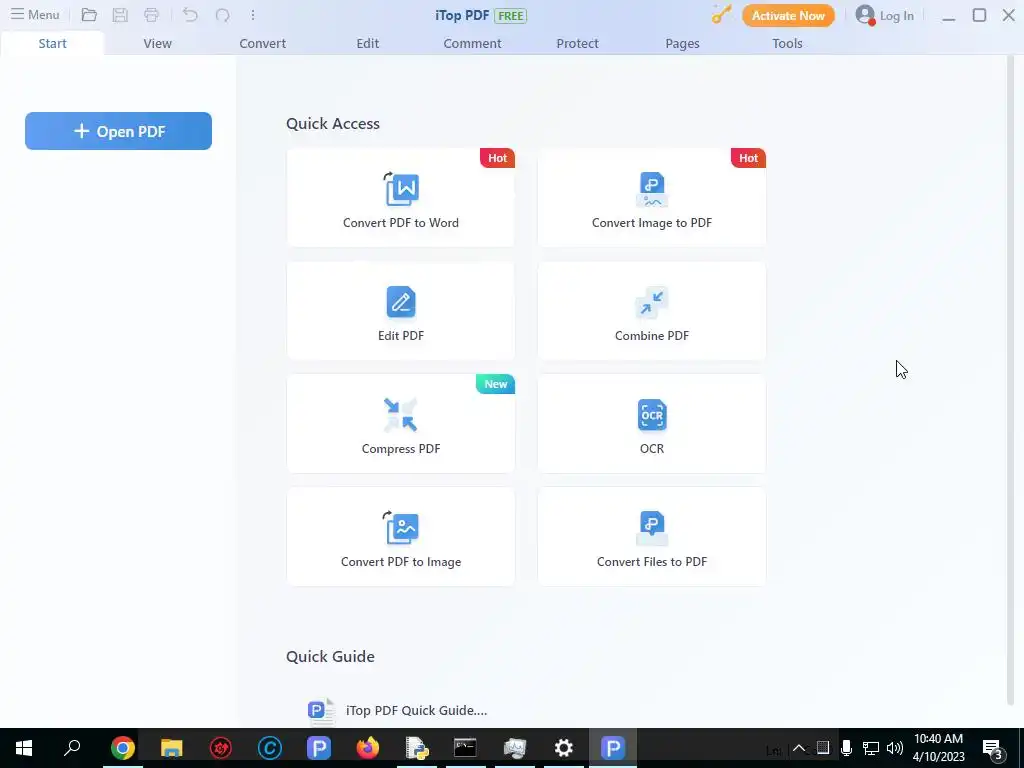The height and width of the screenshot is (768, 1024).
Task: Open the hamburger Menu
Action: click(x=35, y=14)
